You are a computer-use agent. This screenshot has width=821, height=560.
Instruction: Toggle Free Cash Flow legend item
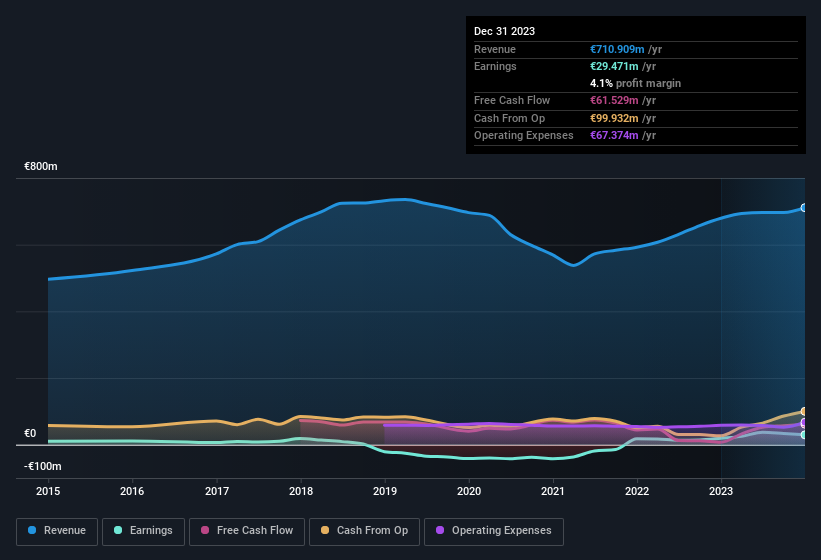click(x=246, y=531)
